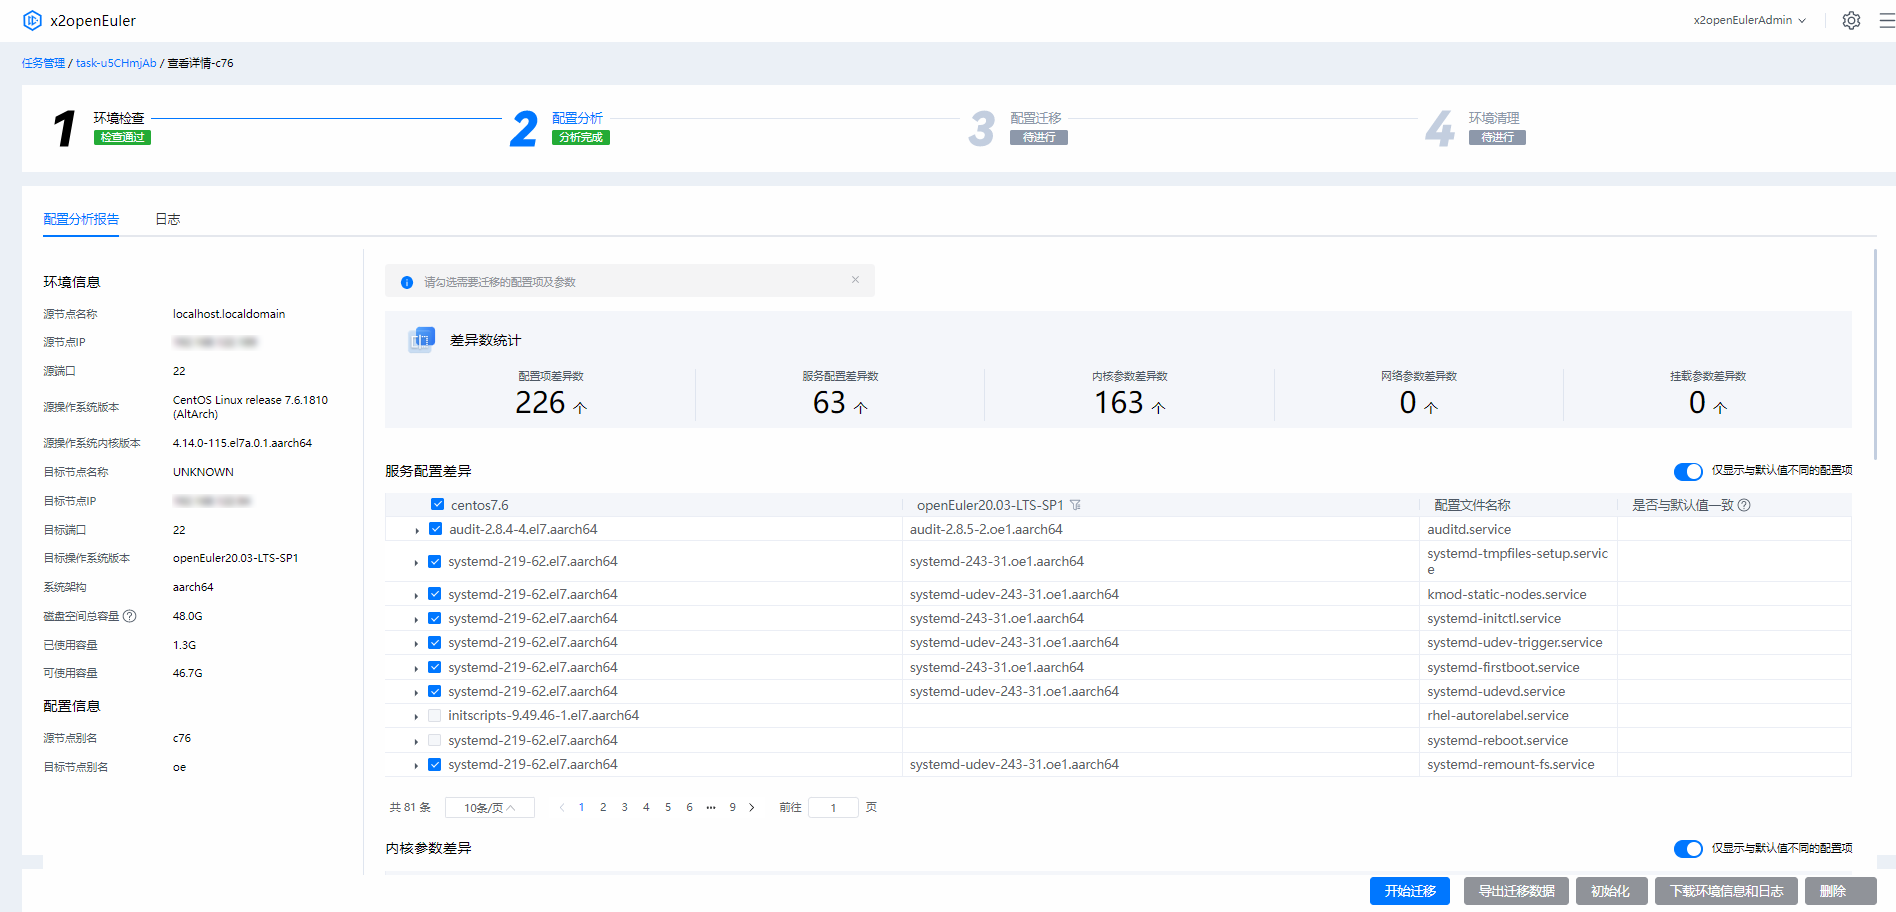Click the x2openEuler logo icon
This screenshot has height=912, width=1896.
coord(32,21)
